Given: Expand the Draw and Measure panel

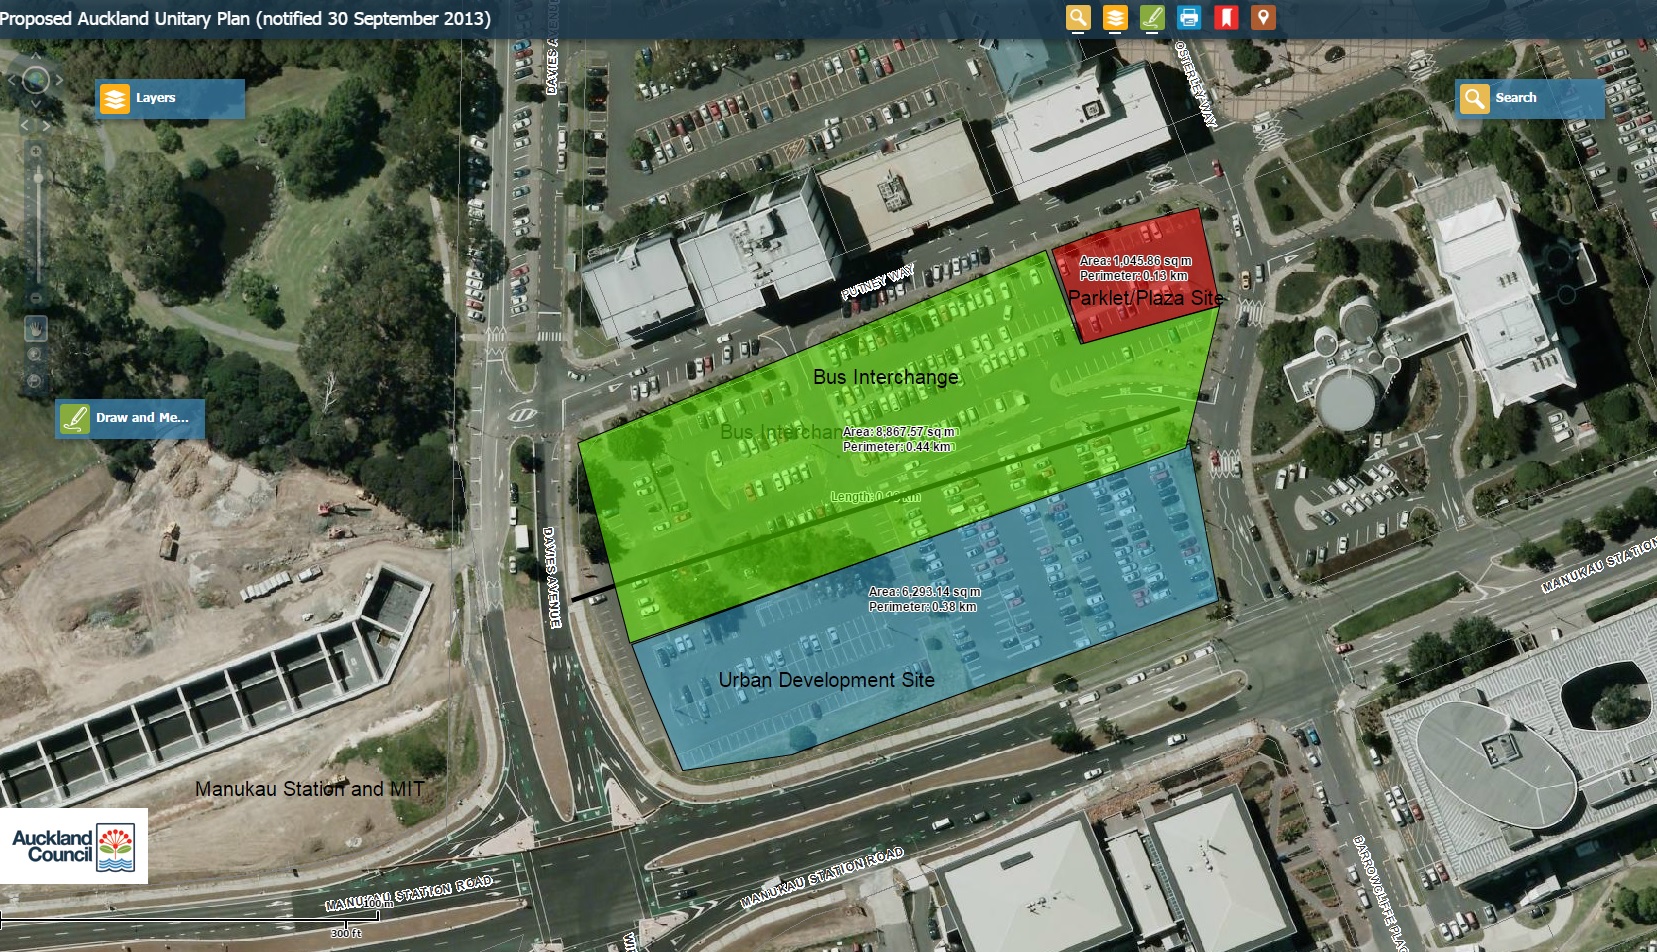Looking at the screenshot, I should pyautogui.click(x=130, y=418).
